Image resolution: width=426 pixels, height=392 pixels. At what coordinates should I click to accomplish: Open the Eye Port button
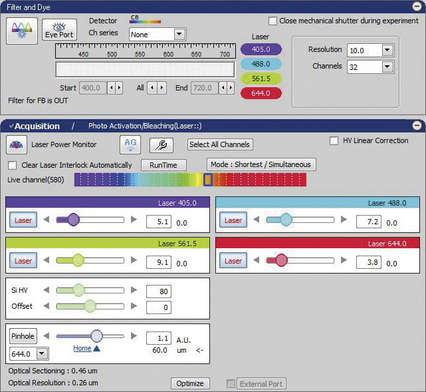[59, 30]
